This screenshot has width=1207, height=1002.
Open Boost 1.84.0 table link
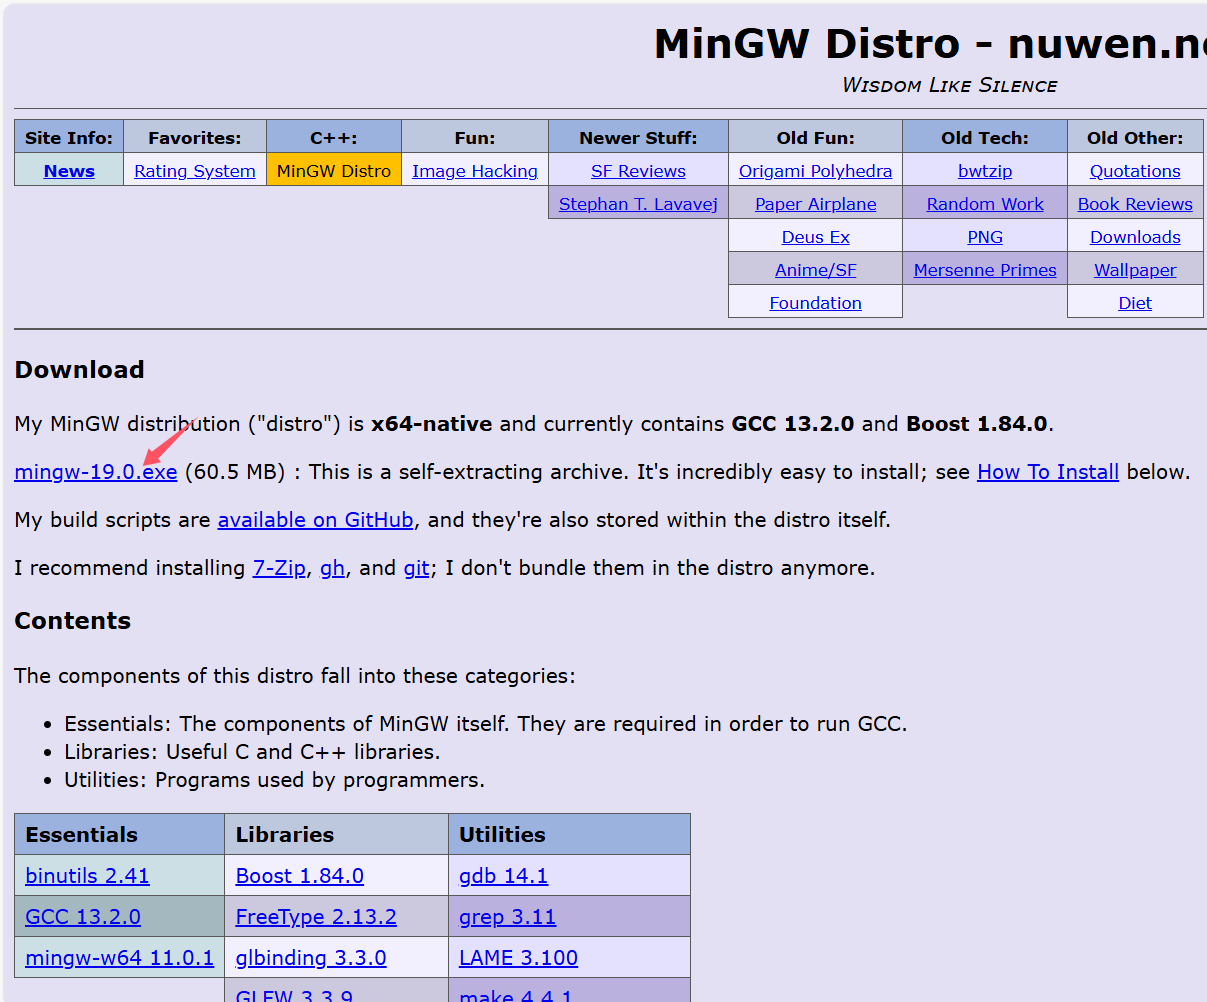click(300, 876)
